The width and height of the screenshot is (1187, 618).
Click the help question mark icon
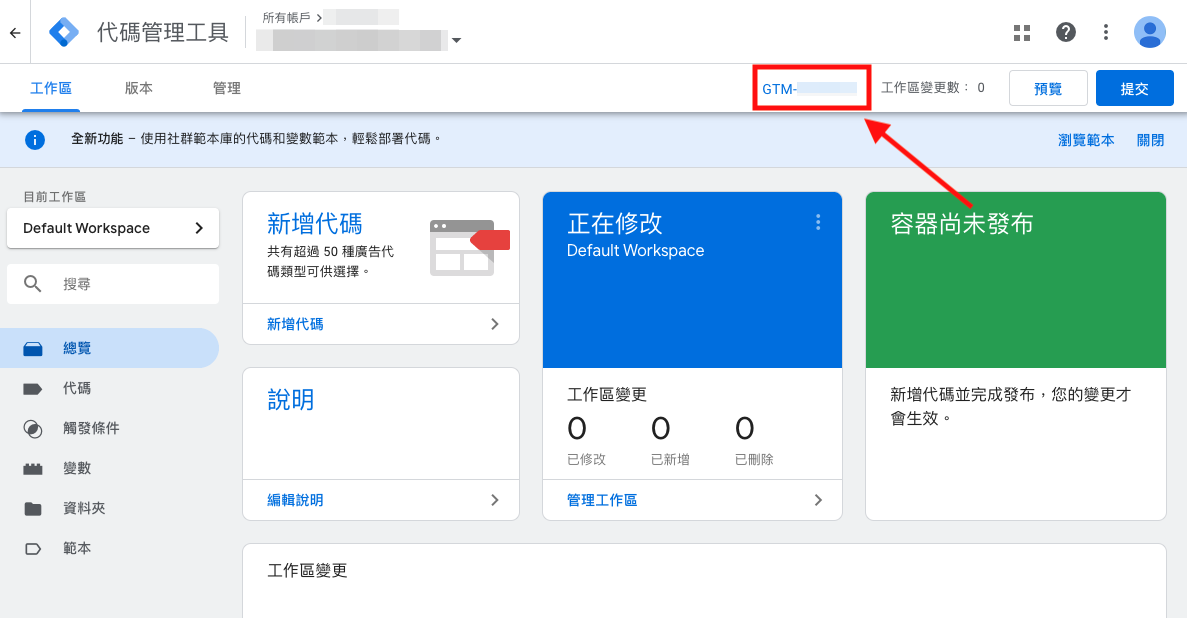1065,32
